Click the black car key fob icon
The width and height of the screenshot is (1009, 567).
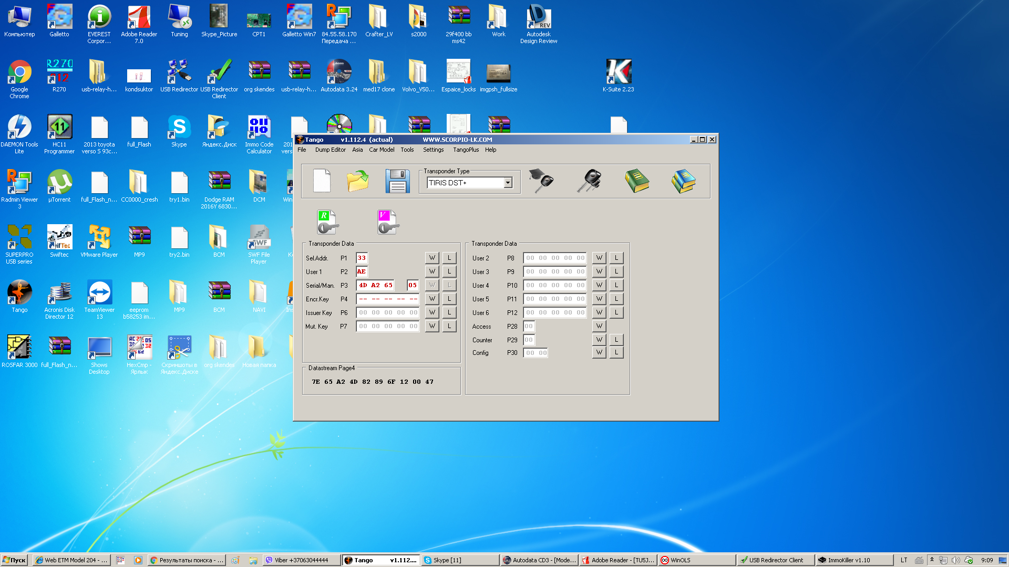(589, 181)
